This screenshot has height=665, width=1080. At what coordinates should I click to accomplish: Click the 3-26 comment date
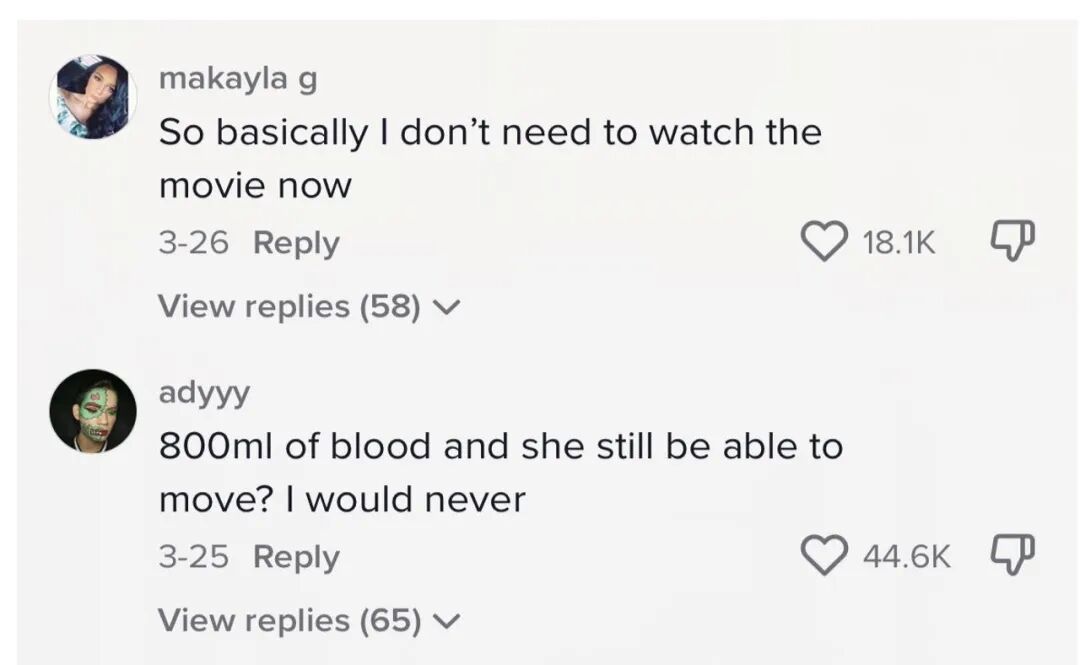(193, 243)
